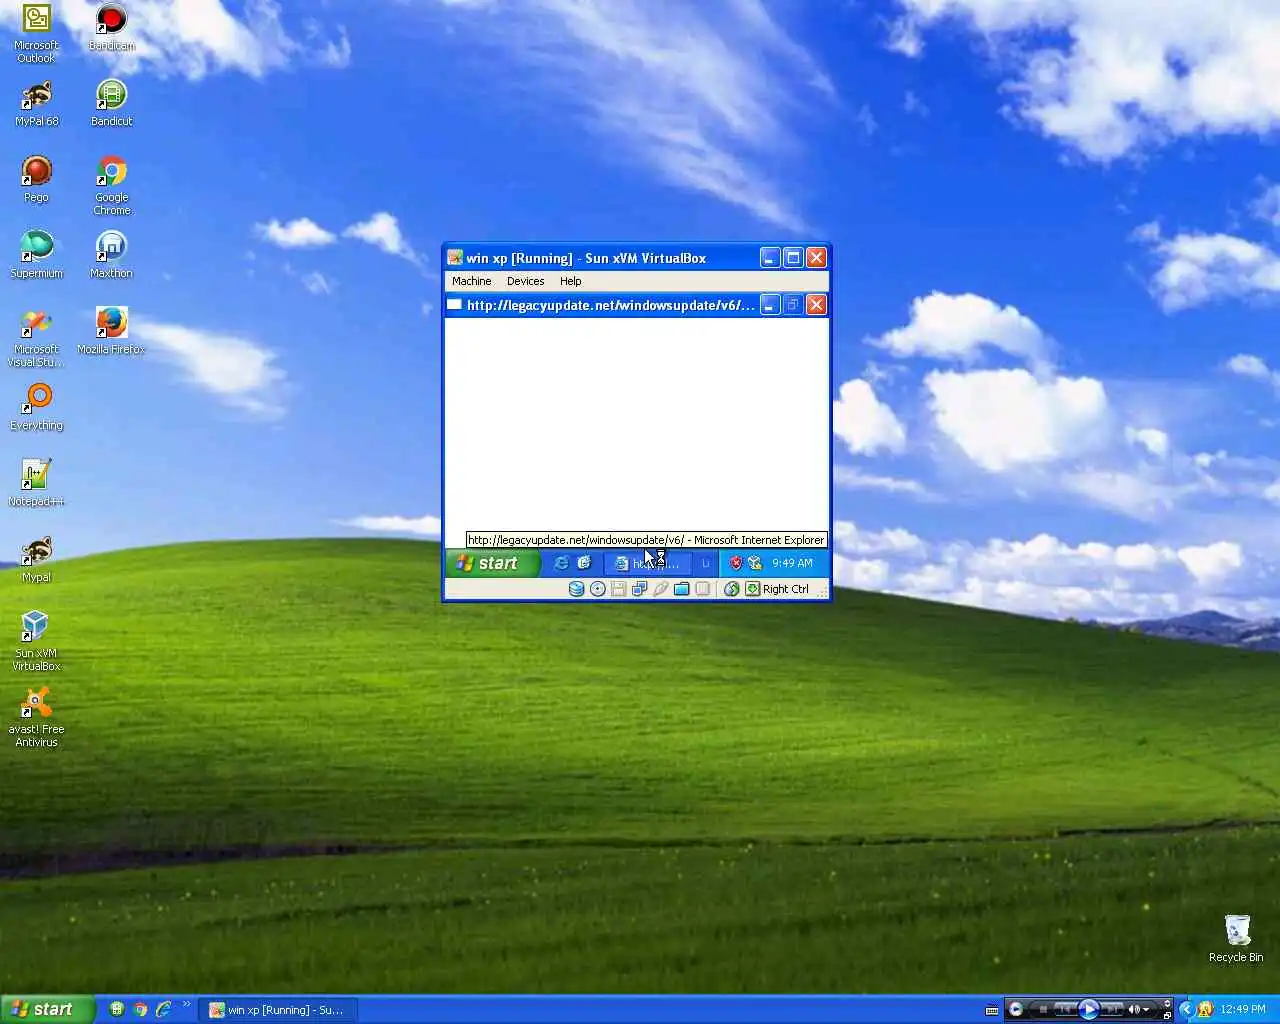Click the VirtualBox shared folders indicator icon
Screen dimensions: 1280x1024
[681, 589]
